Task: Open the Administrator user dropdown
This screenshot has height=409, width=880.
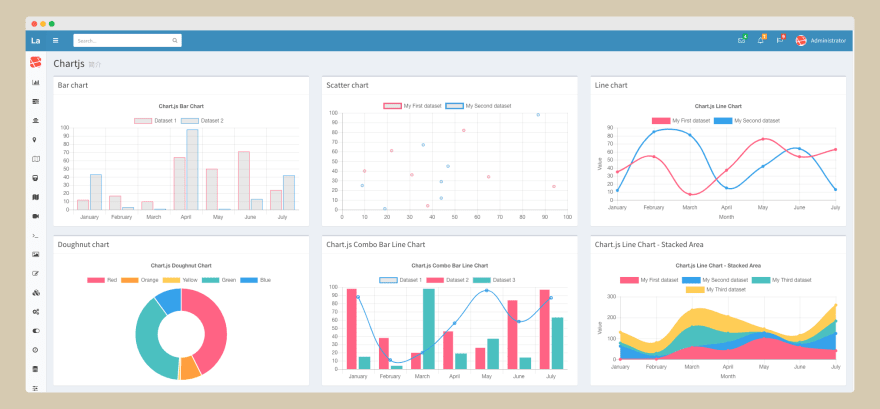Action: click(x=821, y=41)
